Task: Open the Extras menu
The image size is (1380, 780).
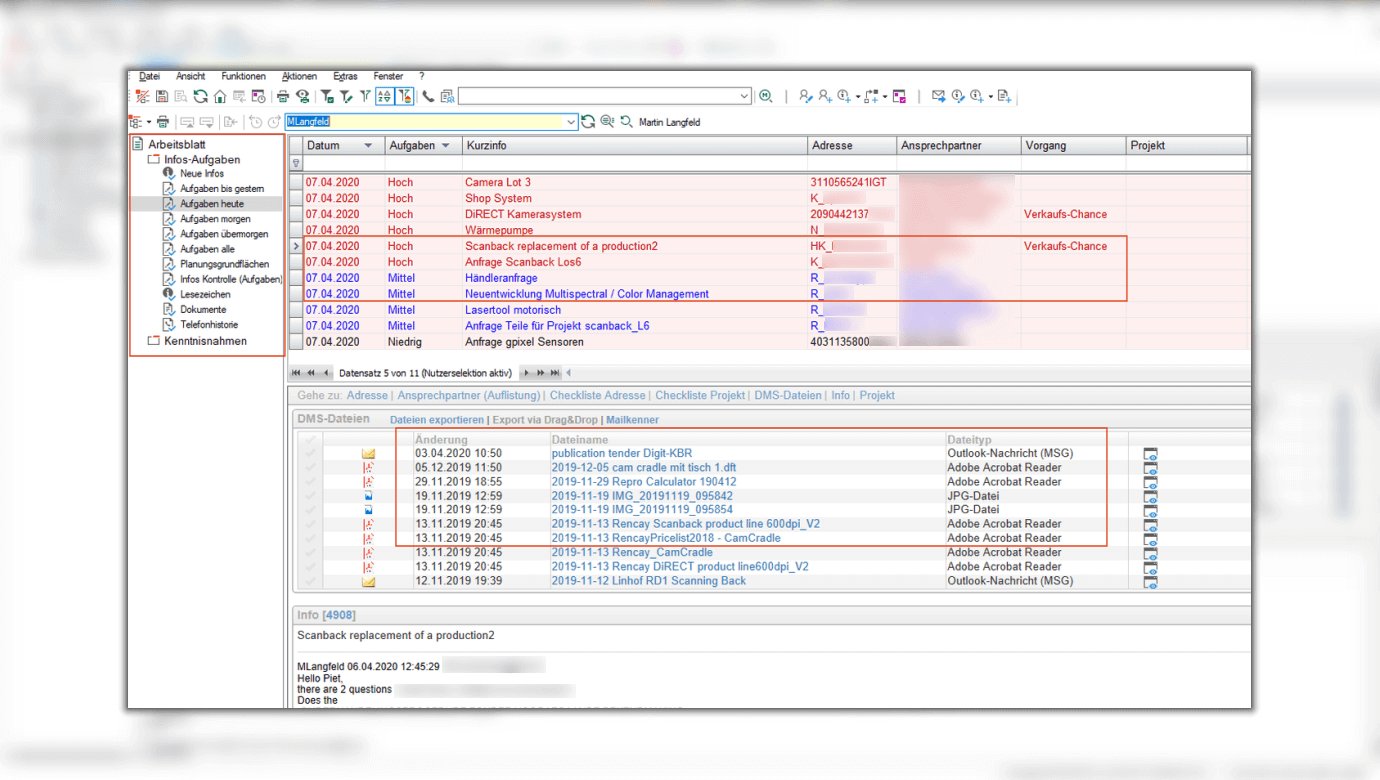Action: pyautogui.click(x=345, y=76)
